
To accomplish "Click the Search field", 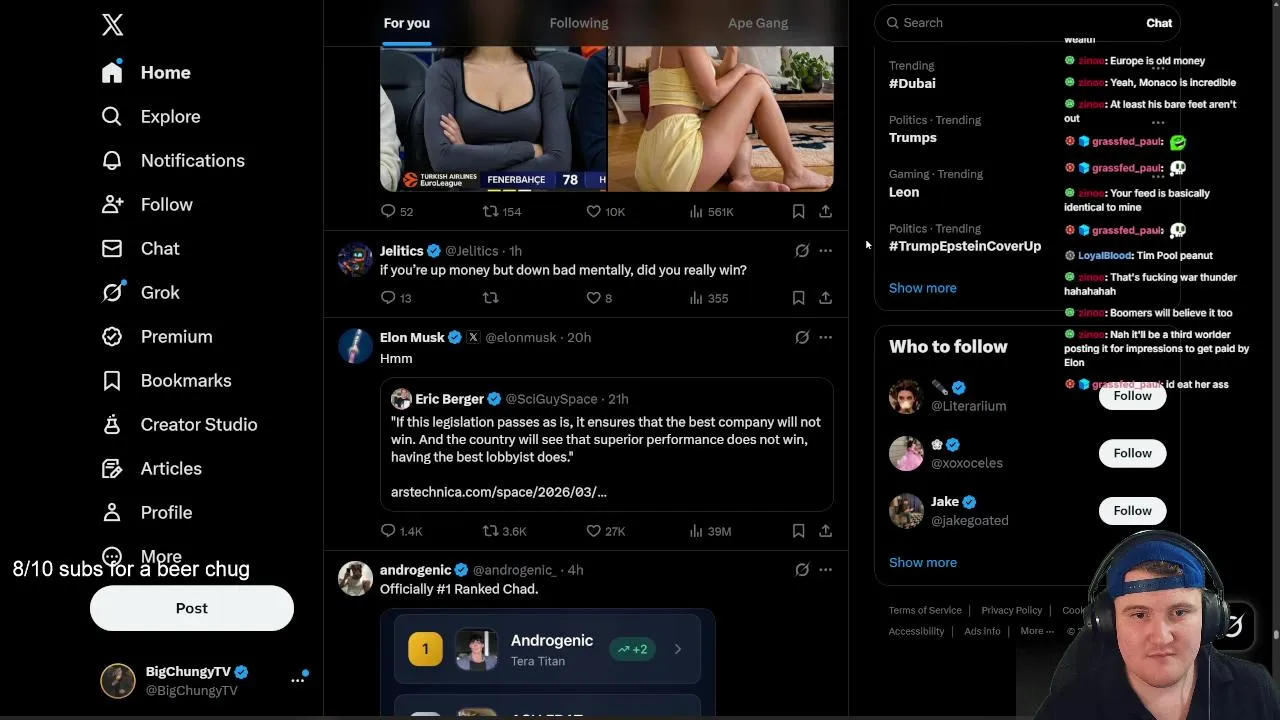I will click(x=1028, y=22).
